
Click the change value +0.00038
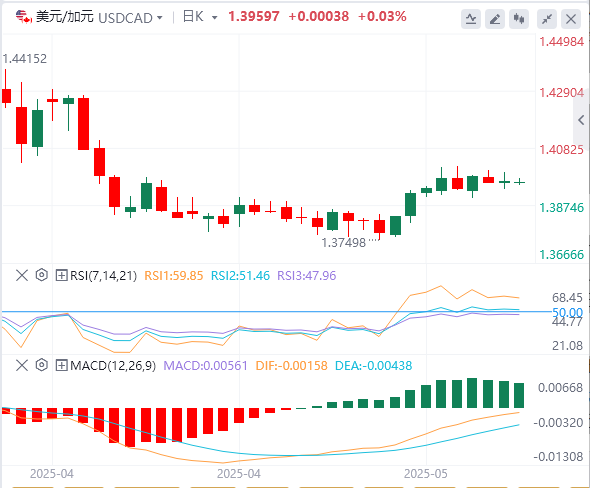(x=319, y=17)
